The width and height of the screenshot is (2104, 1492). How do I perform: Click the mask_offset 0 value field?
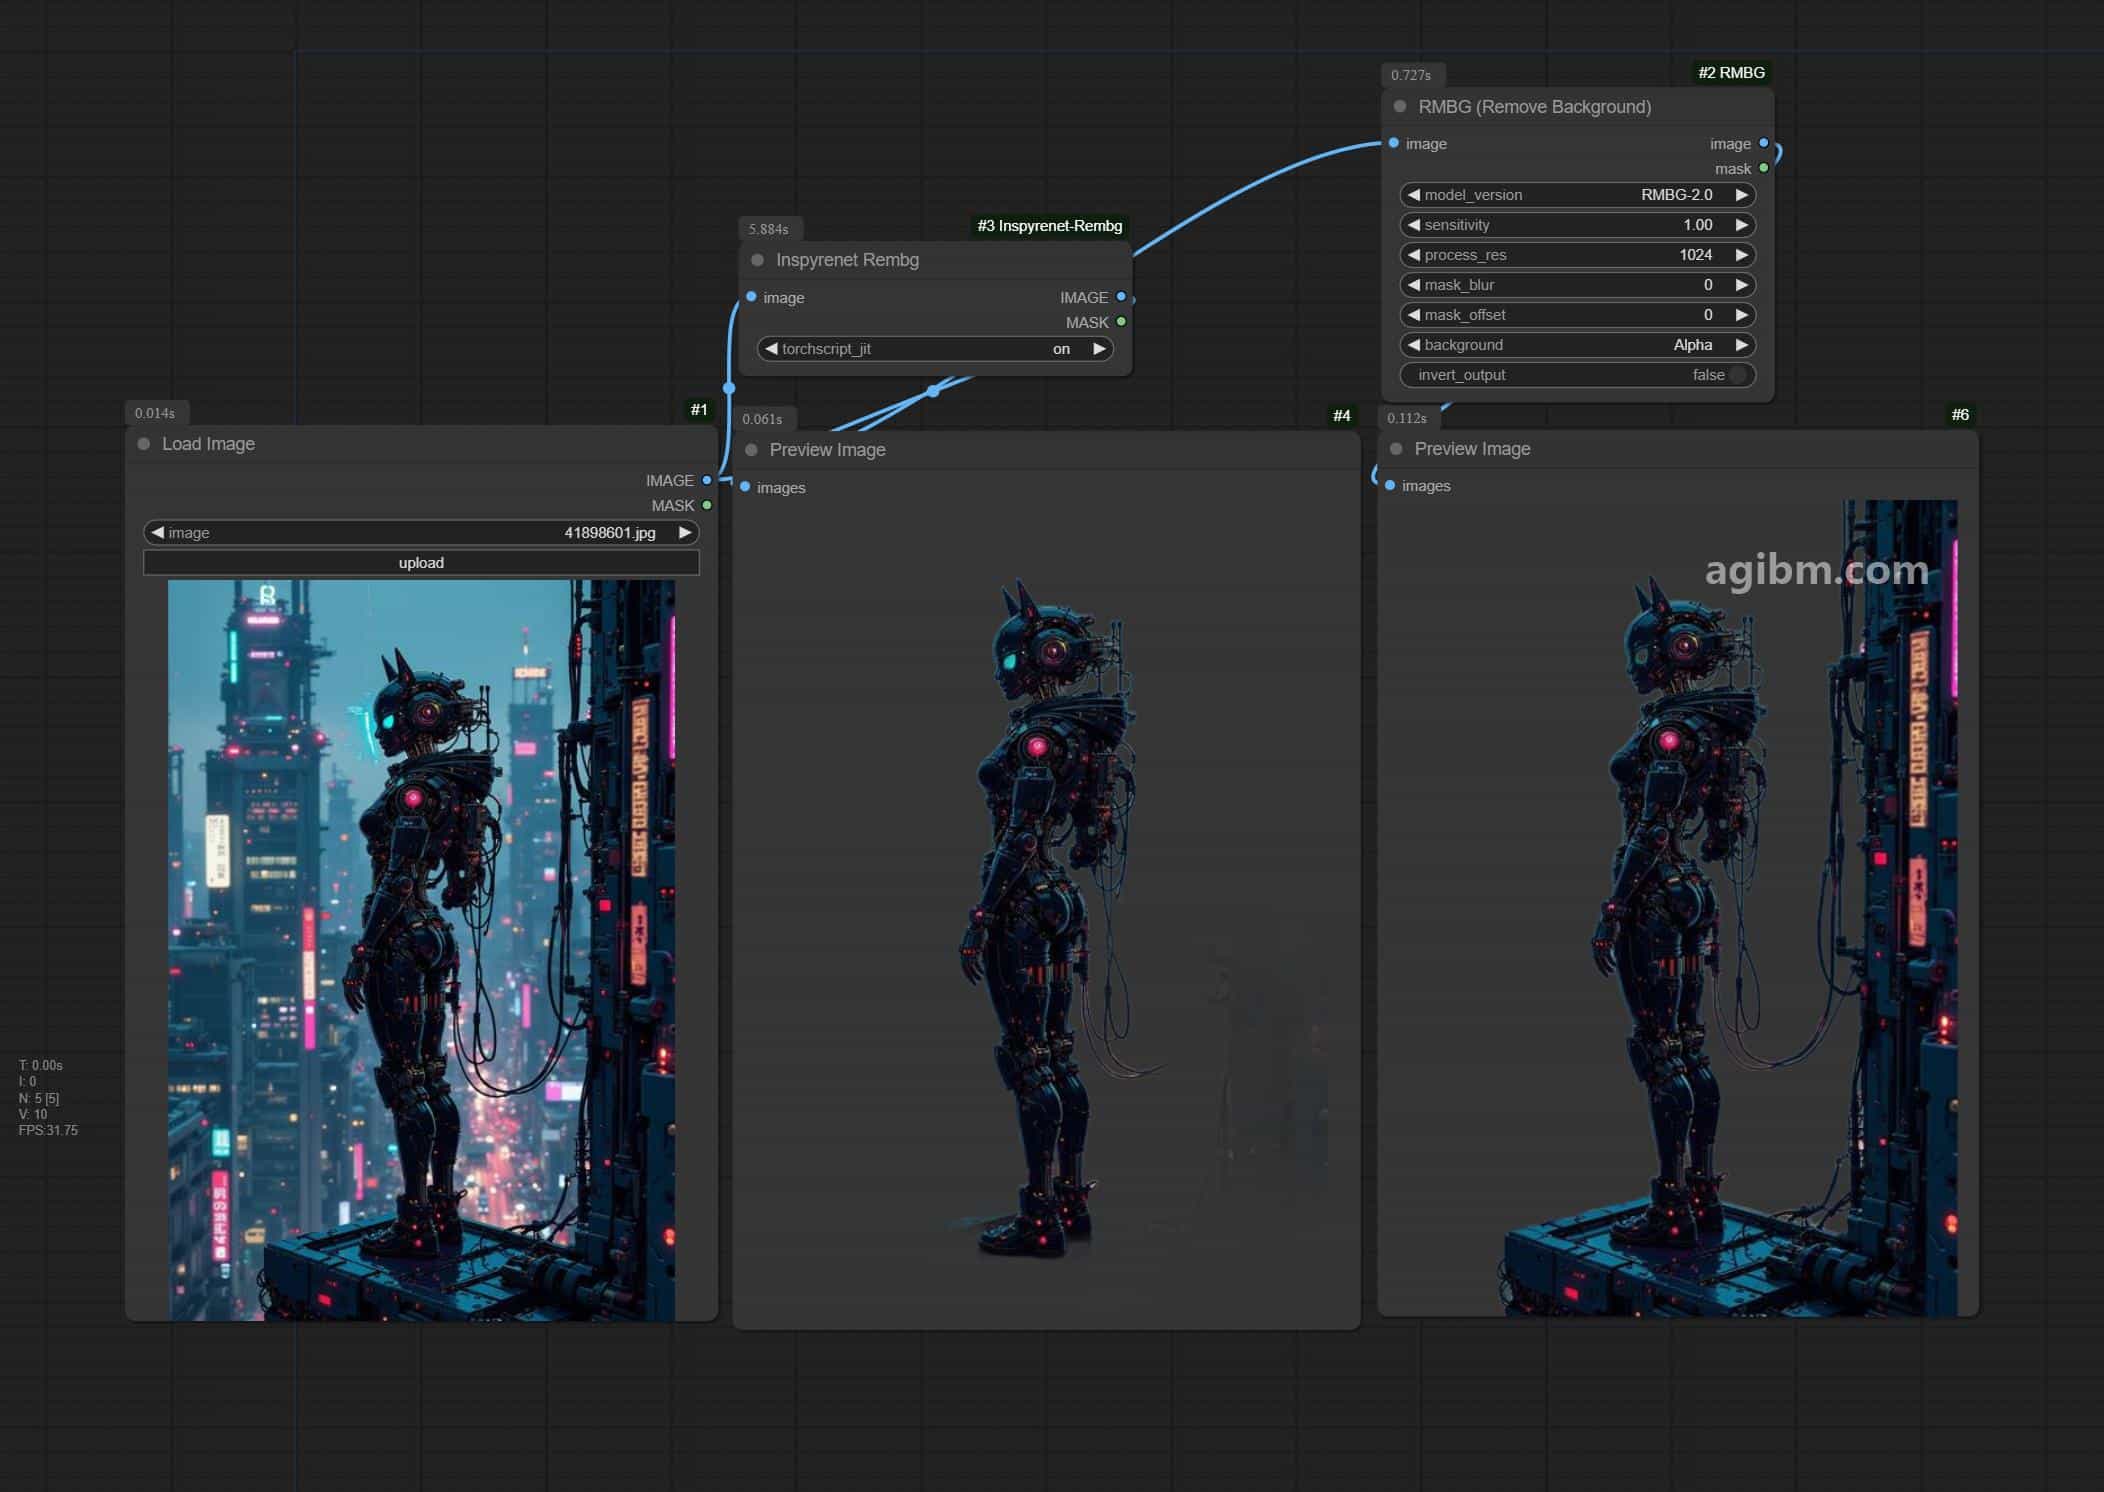pyautogui.click(x=1578, y=315)
